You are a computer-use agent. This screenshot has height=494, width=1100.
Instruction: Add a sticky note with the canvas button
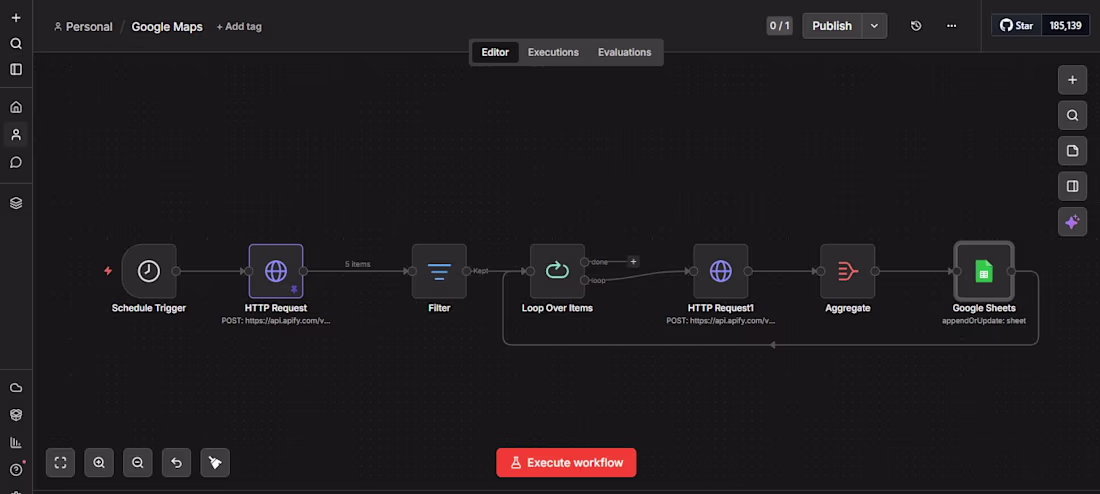pyautogui.click(x=1072, y=151)
